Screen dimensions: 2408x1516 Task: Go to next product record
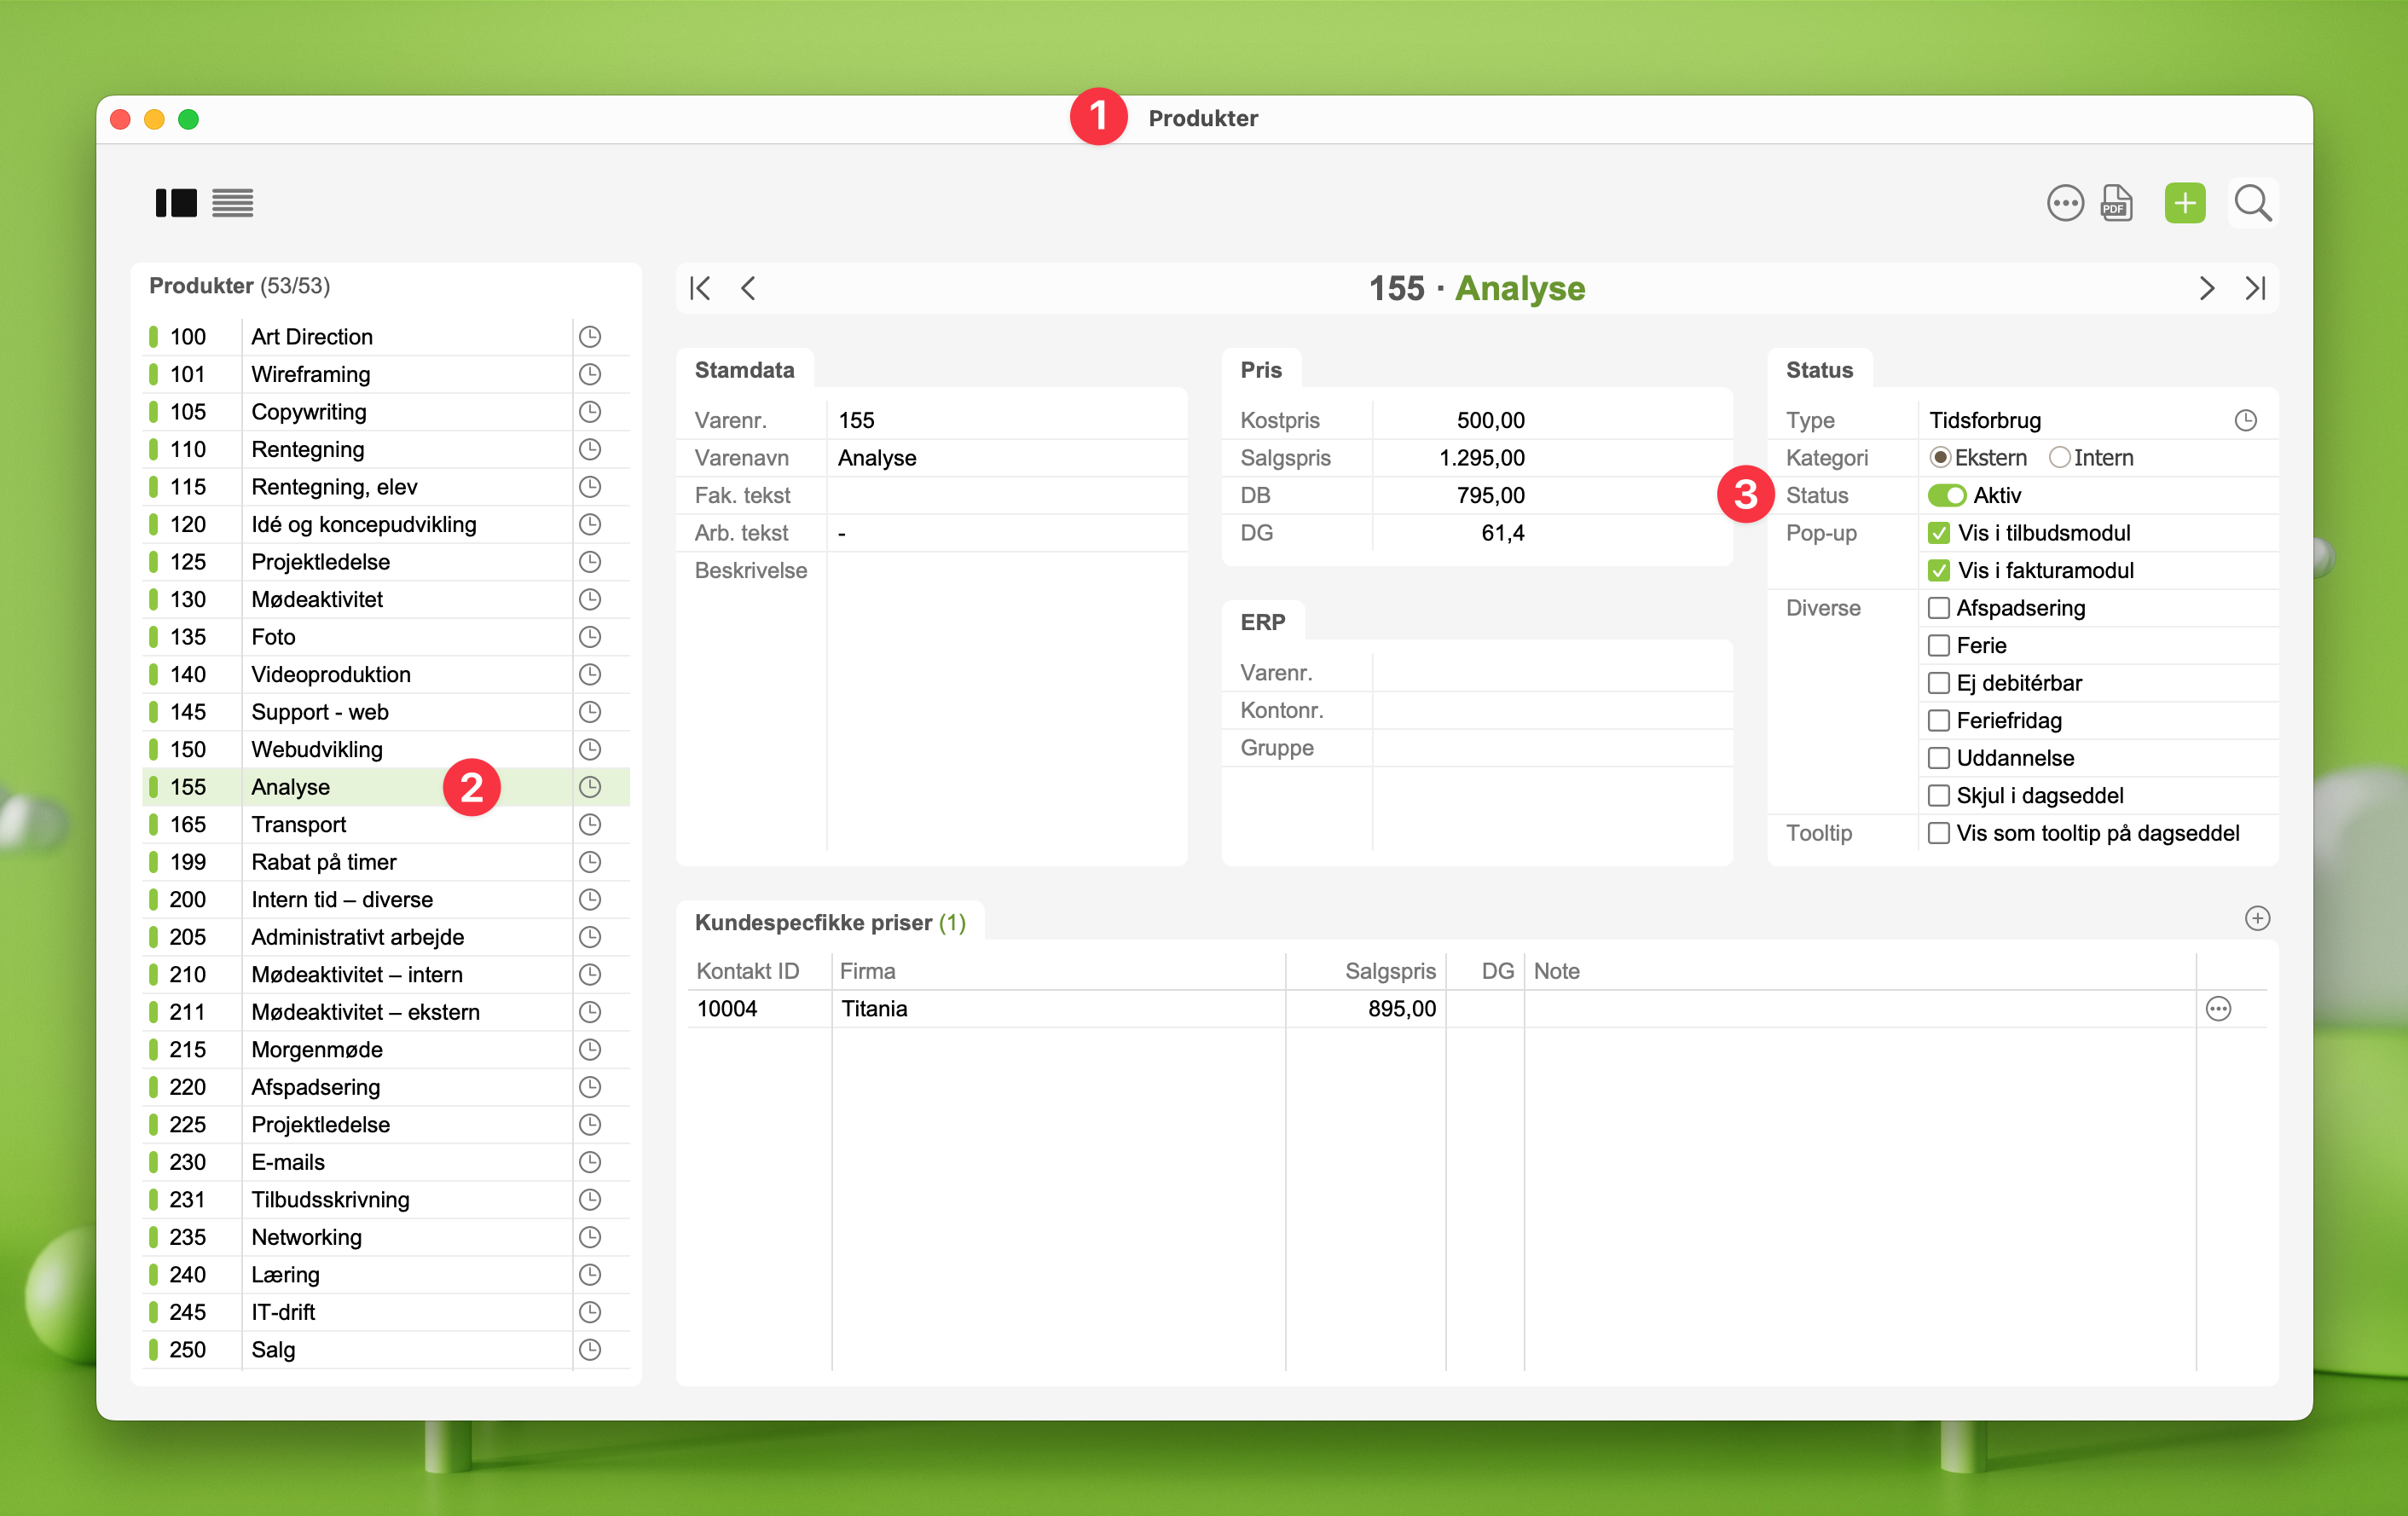(x=2206, y=289)
